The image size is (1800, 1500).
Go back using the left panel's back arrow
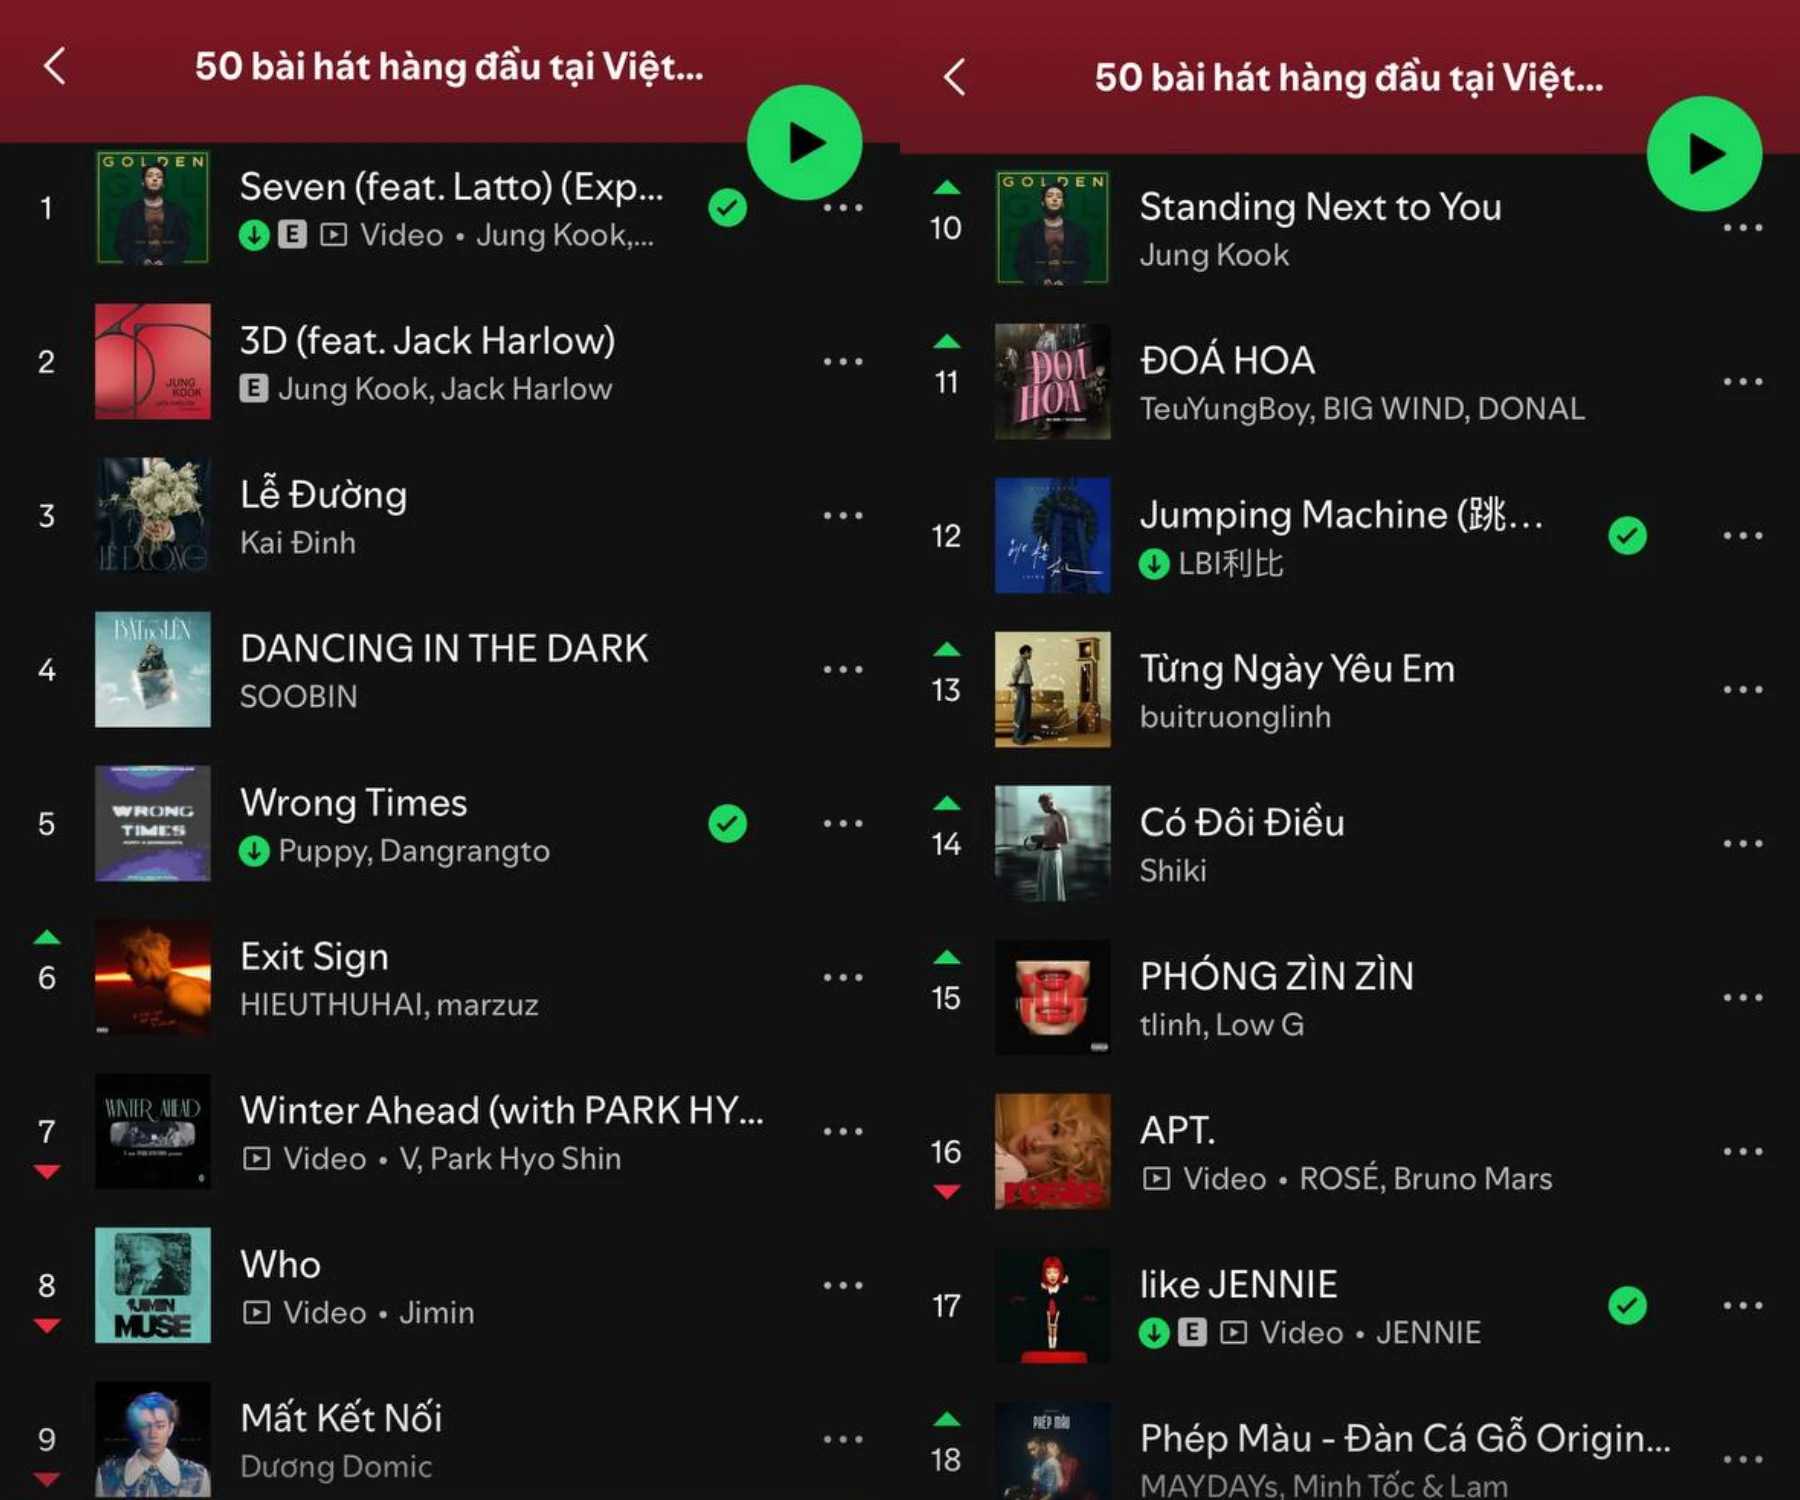pos(55,66)
